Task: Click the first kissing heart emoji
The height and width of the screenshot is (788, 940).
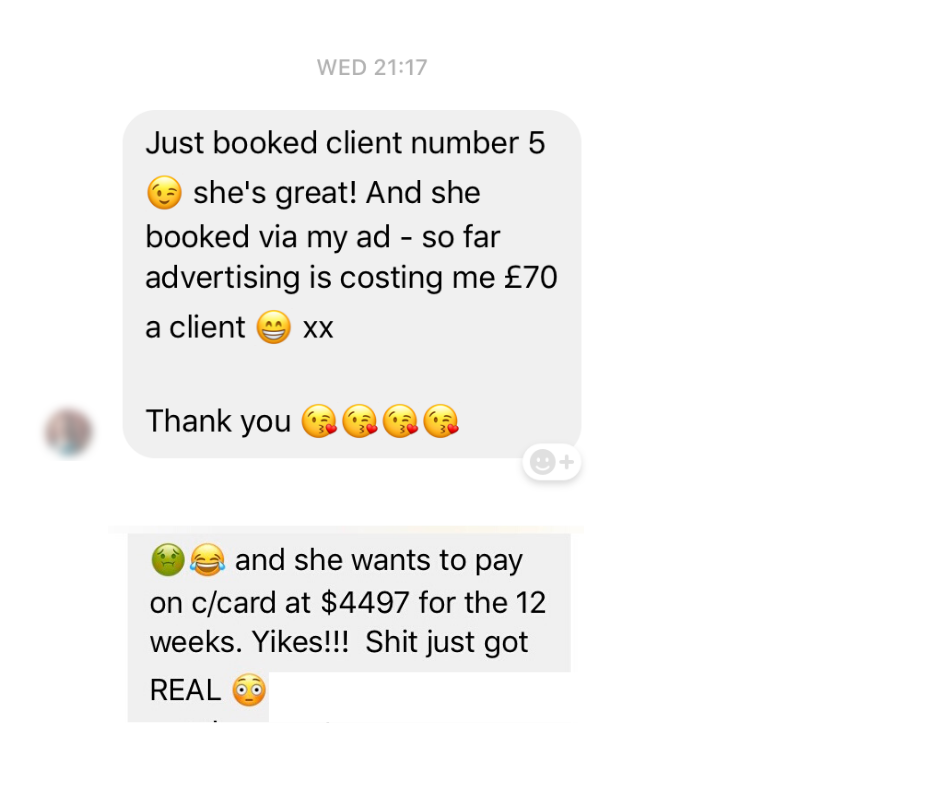Action: [x=319, y=421]
